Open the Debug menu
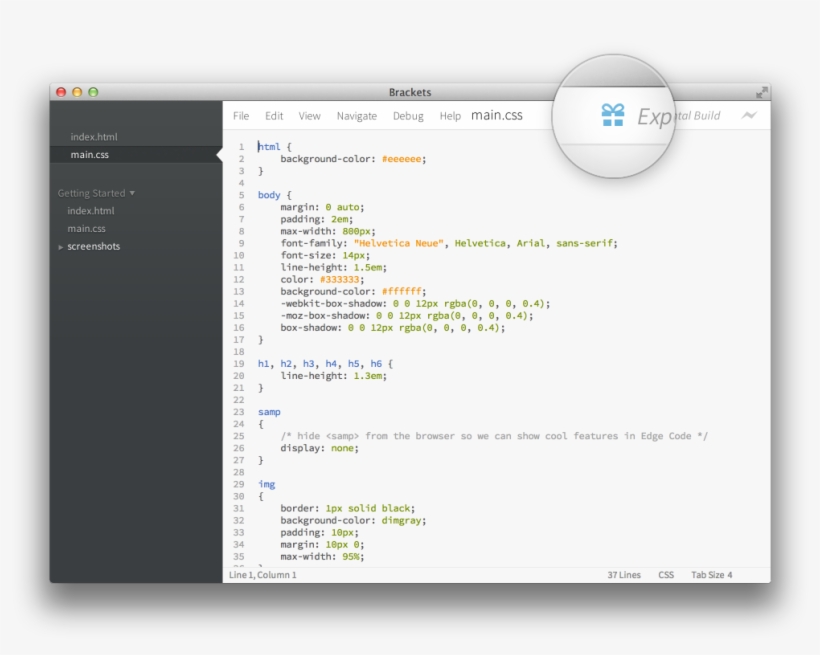The height and width of the screenshot is (655, 820). point(408,116)
